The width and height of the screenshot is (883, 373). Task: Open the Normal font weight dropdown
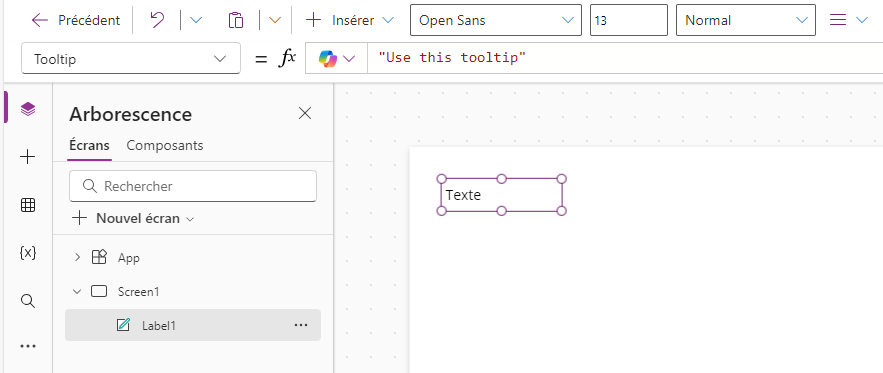coord(746,20)
